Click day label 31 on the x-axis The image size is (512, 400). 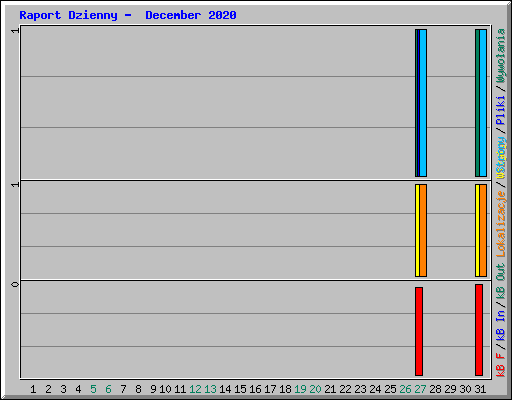tap(480, 389)
